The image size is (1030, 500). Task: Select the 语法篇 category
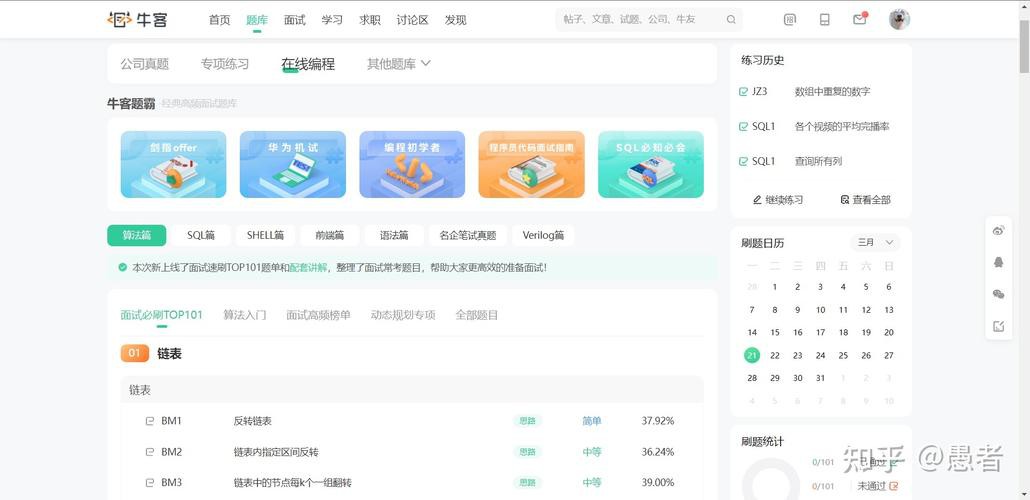click(x=394, y=235)
